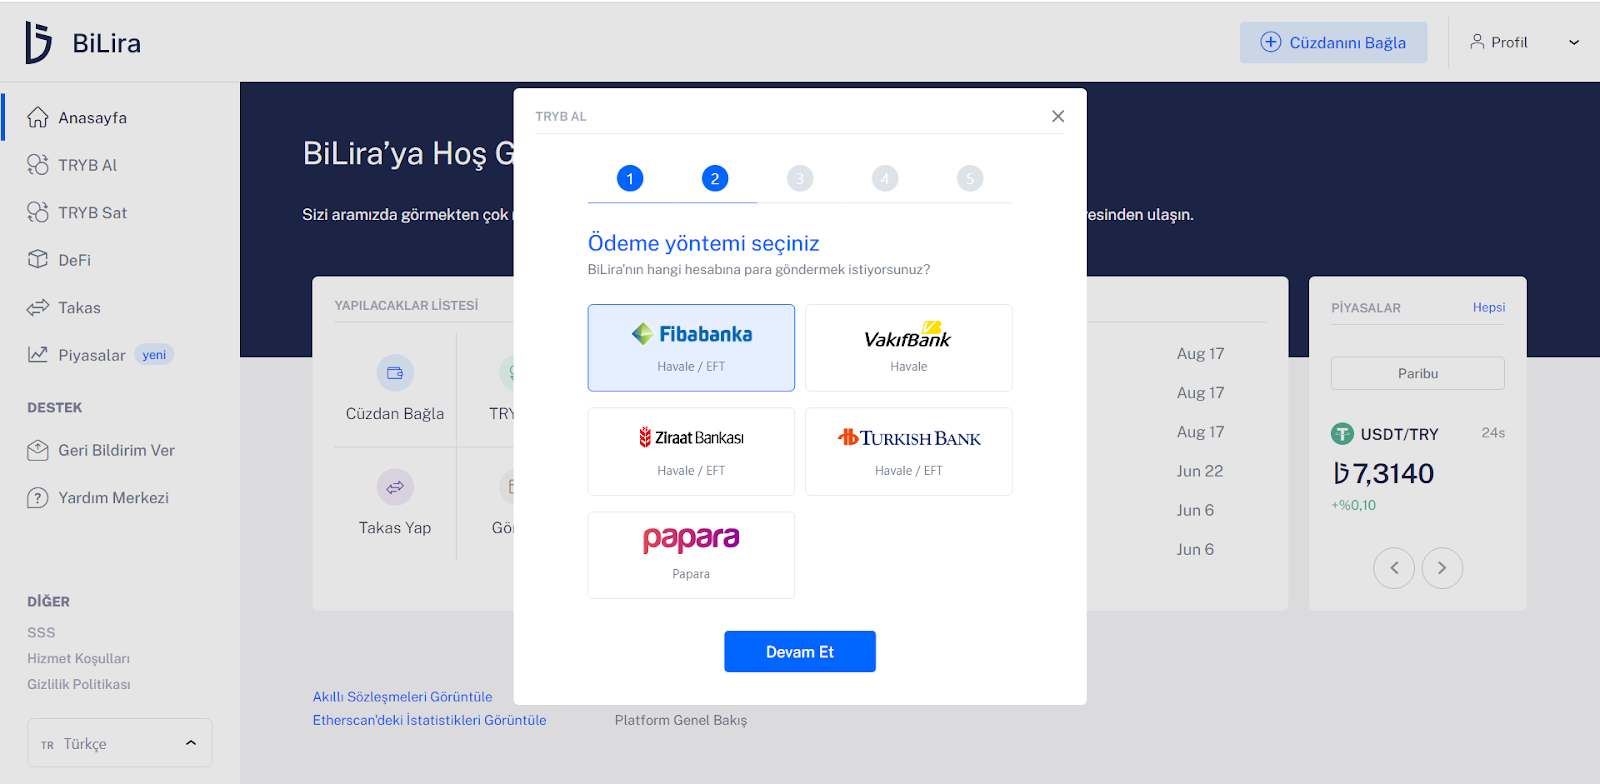Select Fibabanka Havale / EFT payment option
The height and width of the screenshot is (784, 1600).
(x=691, y=348)
